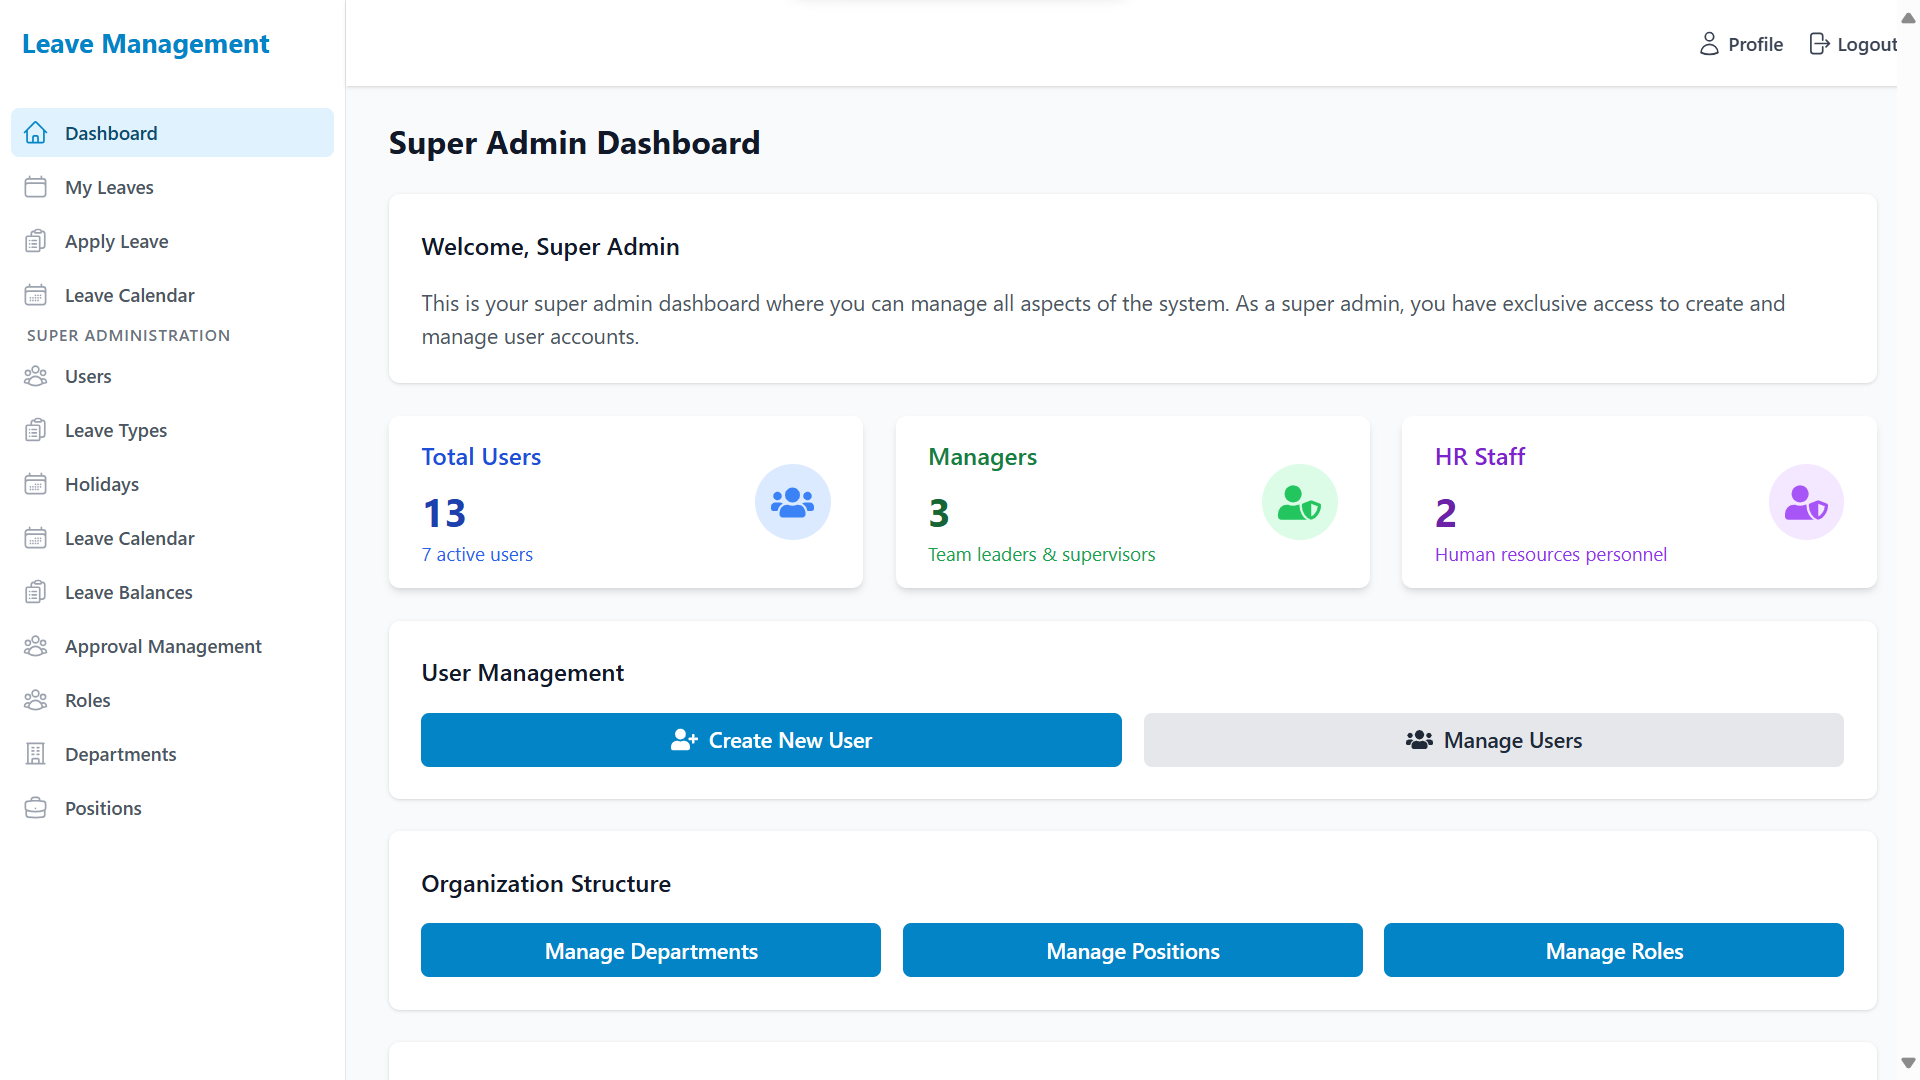Open the Leave Types sidebar entry

tap(115, 430)
